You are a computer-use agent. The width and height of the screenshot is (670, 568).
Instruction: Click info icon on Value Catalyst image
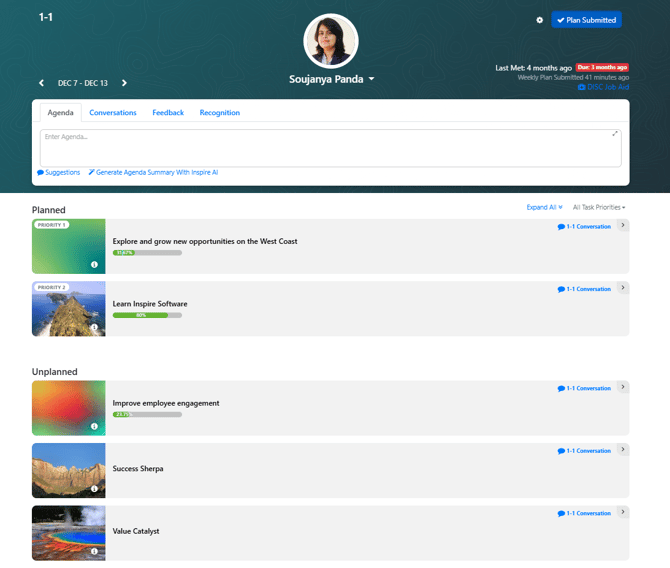coord(94,551)
